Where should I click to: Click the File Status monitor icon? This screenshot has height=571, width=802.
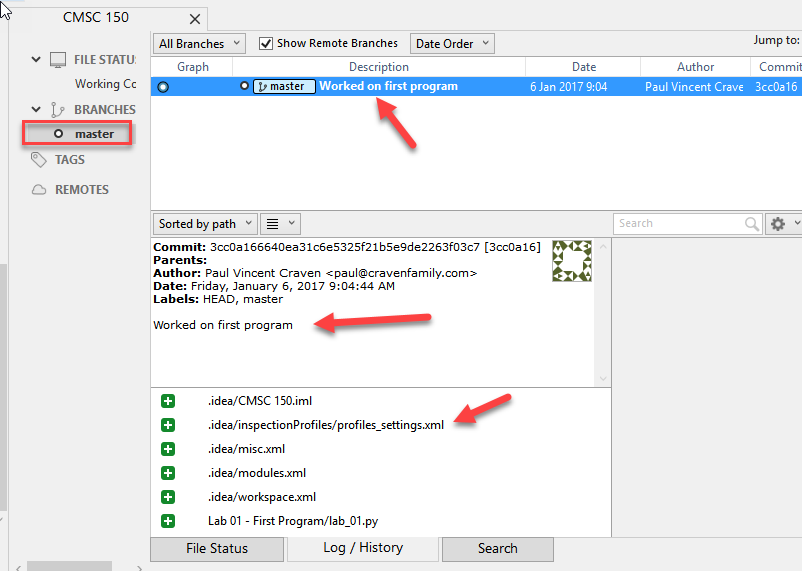58,60
